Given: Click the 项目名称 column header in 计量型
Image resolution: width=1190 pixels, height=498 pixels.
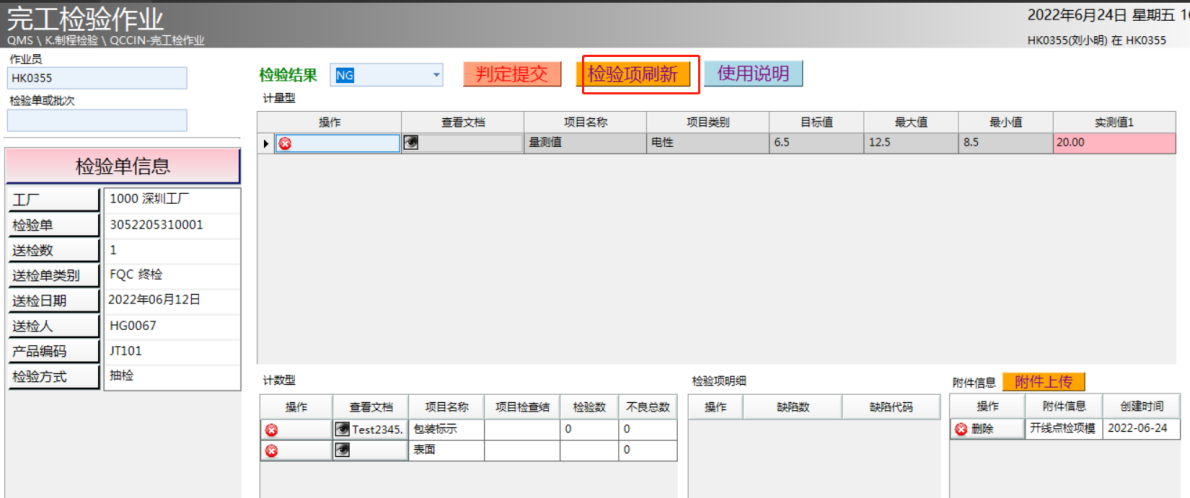Looking at the screenshot, I should tap(585, 122).
